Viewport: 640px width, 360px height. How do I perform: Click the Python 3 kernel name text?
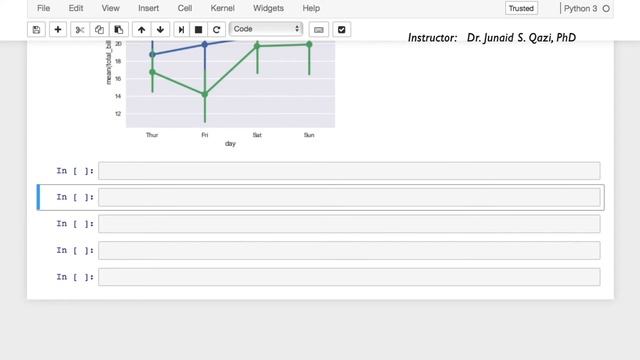pyautogui.click(x=580, y=8)
